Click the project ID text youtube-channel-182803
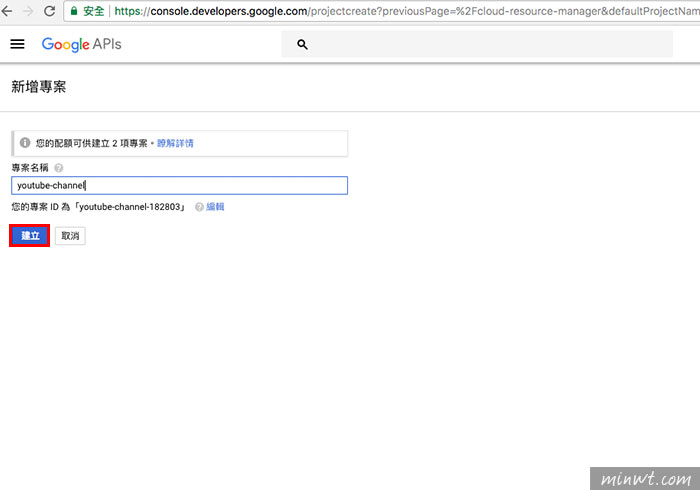Image resolution: width=700 pixels, height=490 pixels. [x=129, y=207]
